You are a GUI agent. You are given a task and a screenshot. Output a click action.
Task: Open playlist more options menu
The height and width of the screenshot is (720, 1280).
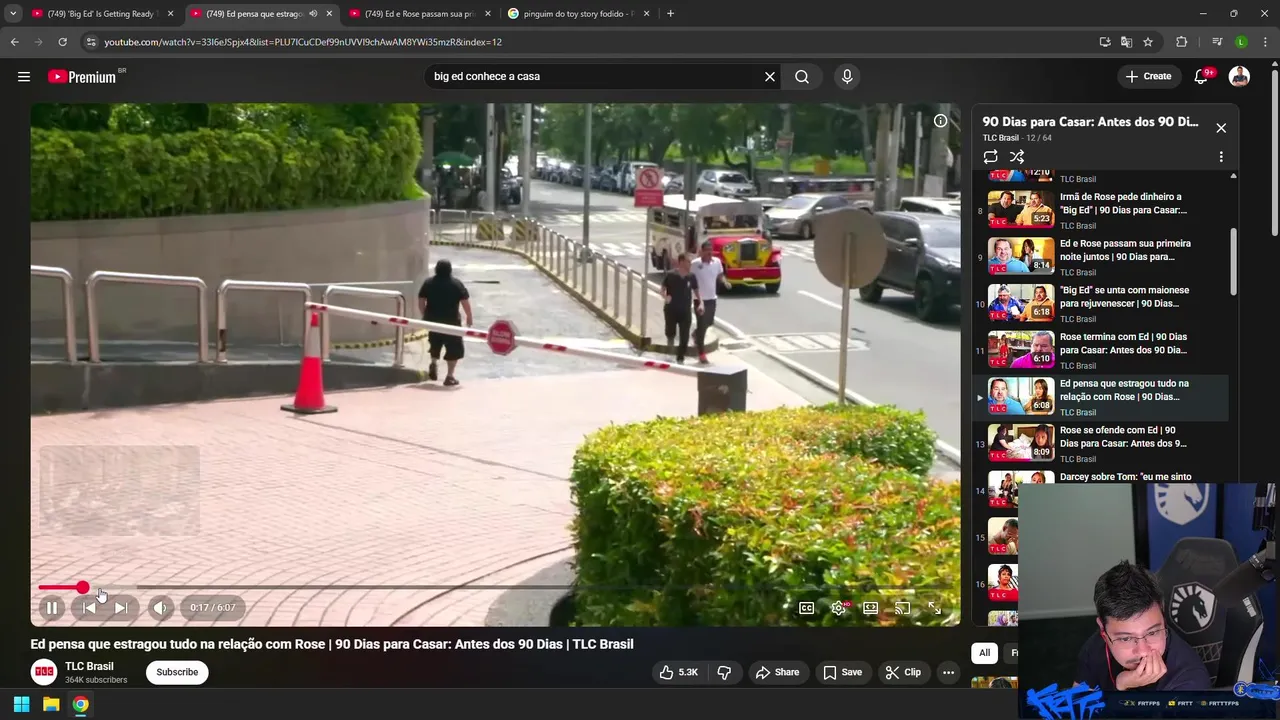1221,157
